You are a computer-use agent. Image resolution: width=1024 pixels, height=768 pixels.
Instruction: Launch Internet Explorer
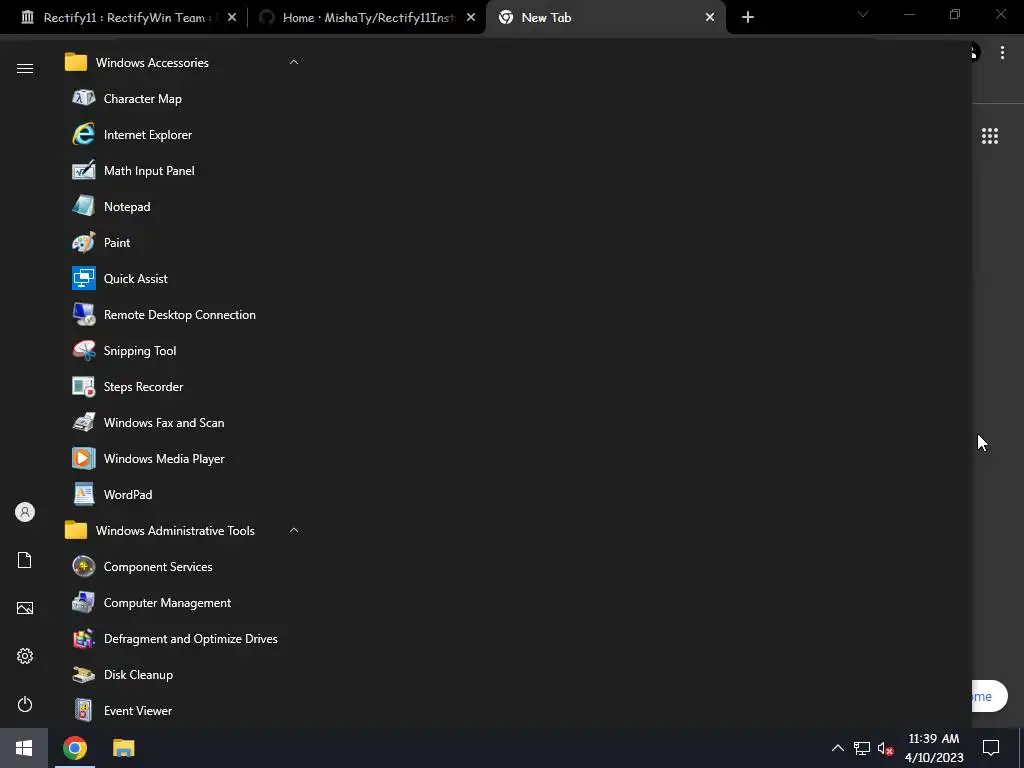click(x=183, y=135)
